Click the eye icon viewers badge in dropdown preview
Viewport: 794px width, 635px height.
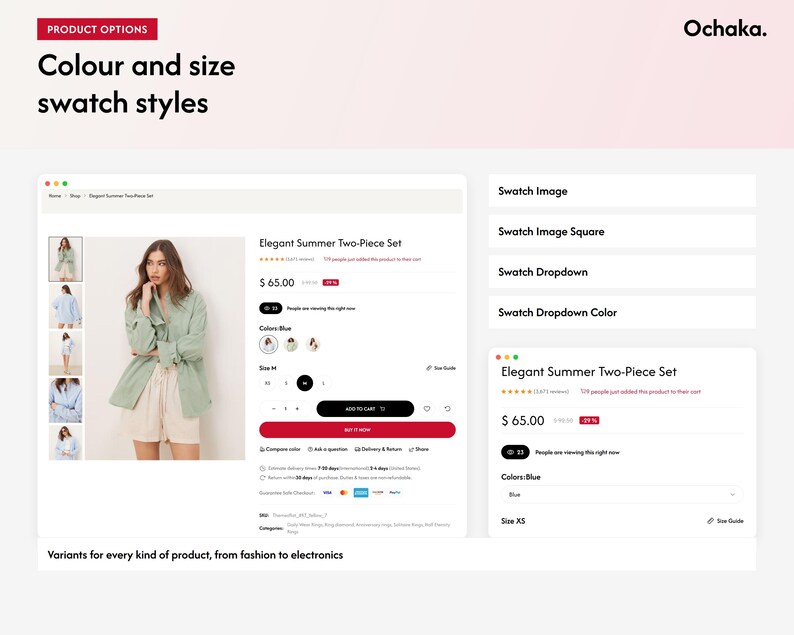(x=515, y=452)
